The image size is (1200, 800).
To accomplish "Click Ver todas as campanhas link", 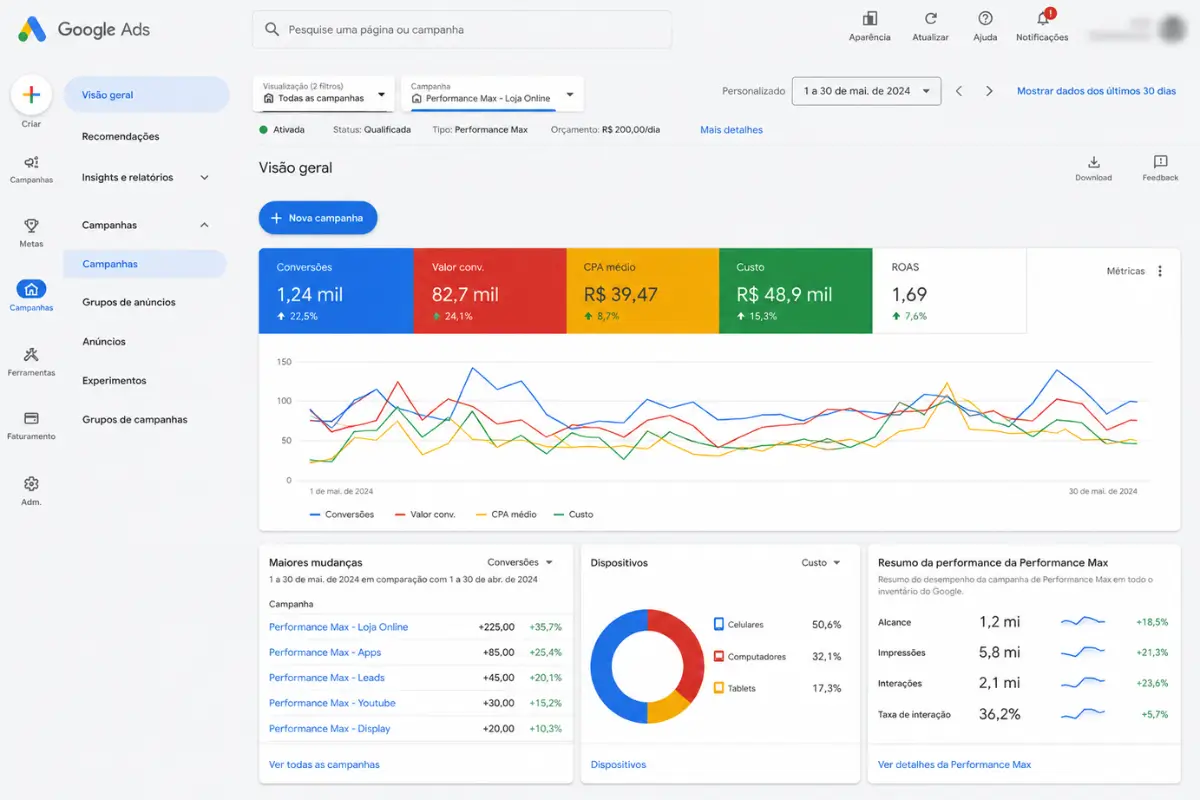I will click(324, 765).
